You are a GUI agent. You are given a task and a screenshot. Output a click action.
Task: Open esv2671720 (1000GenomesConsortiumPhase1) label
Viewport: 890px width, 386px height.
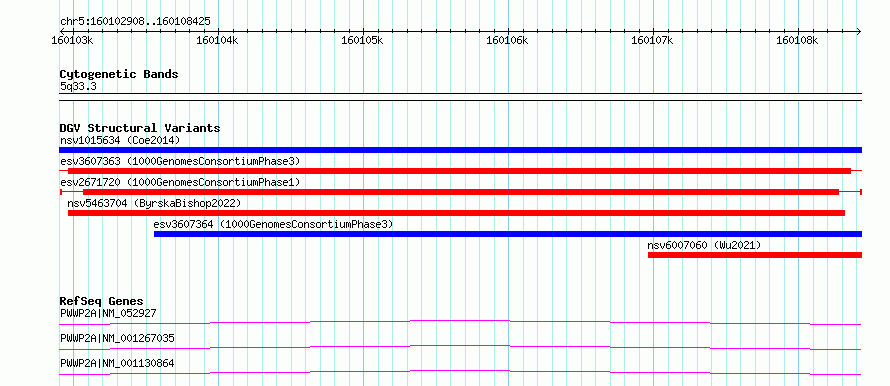(x=179, y=182)
